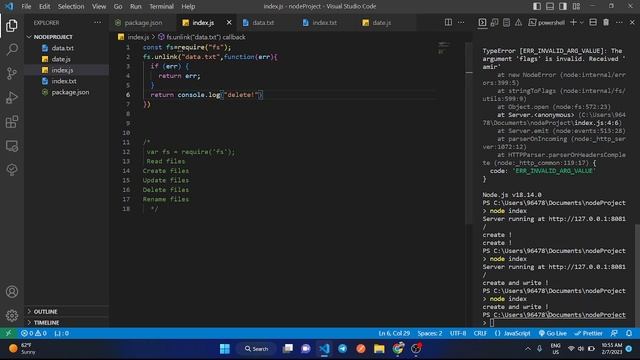Show the Output panel icon
The width and height of the screenshot is (640, 360).
pos(507,23)
